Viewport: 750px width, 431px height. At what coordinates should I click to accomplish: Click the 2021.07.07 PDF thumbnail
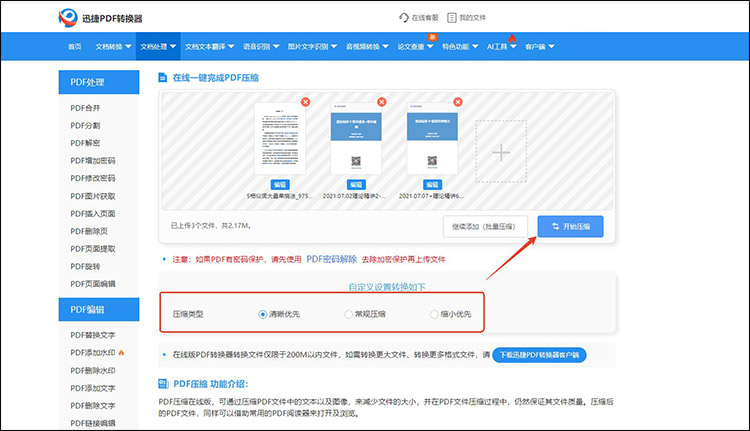[432, 138]
